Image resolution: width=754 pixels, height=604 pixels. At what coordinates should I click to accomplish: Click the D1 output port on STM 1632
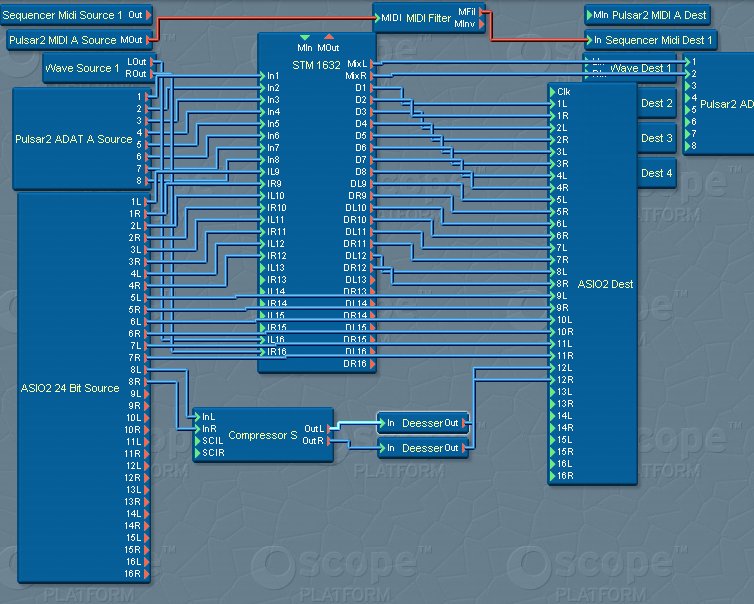tap(373, 88)
